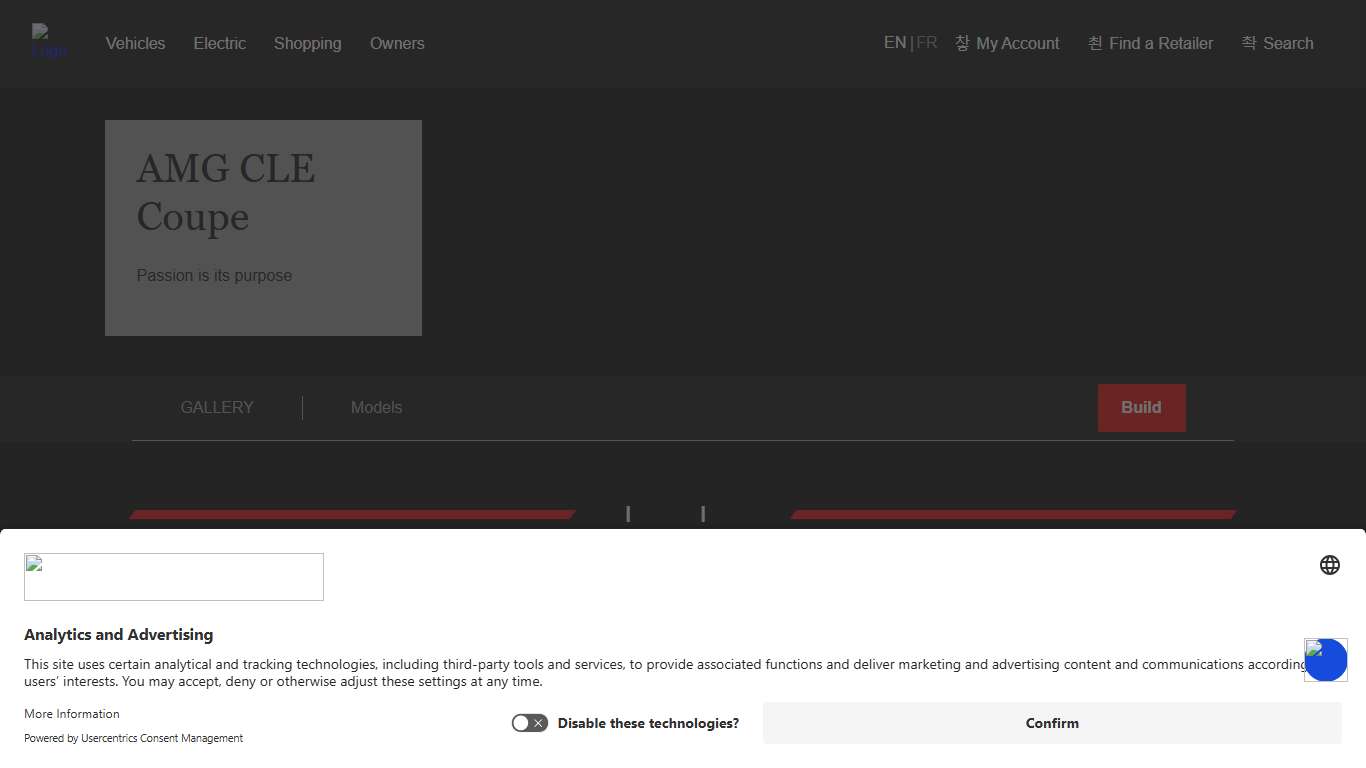Expand the Shopping navigation menu
This screenshot has height=768, width=1366.
pos(307,43)
